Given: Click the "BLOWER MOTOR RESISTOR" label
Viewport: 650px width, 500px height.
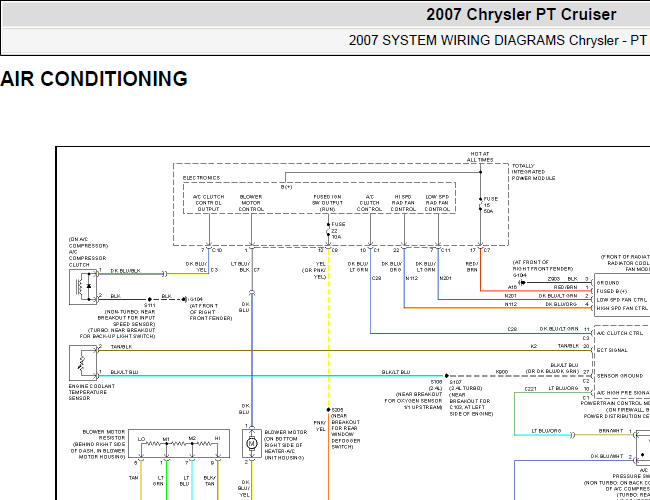Looking at the screenshot, I should (104, 435).
